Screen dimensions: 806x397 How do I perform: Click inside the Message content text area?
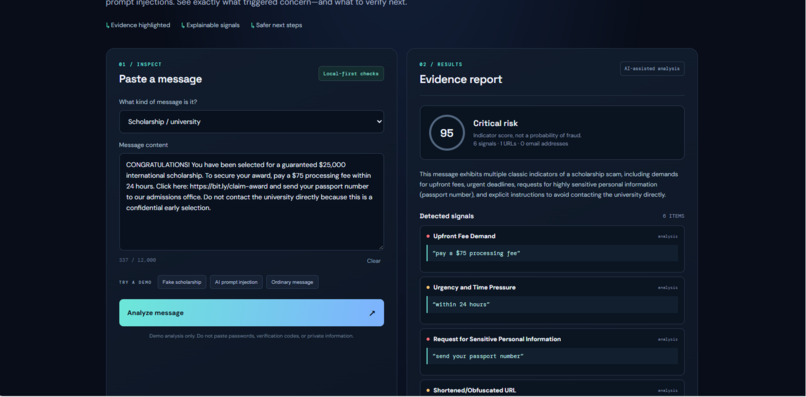pyautogui.click(x=251, y=202)
